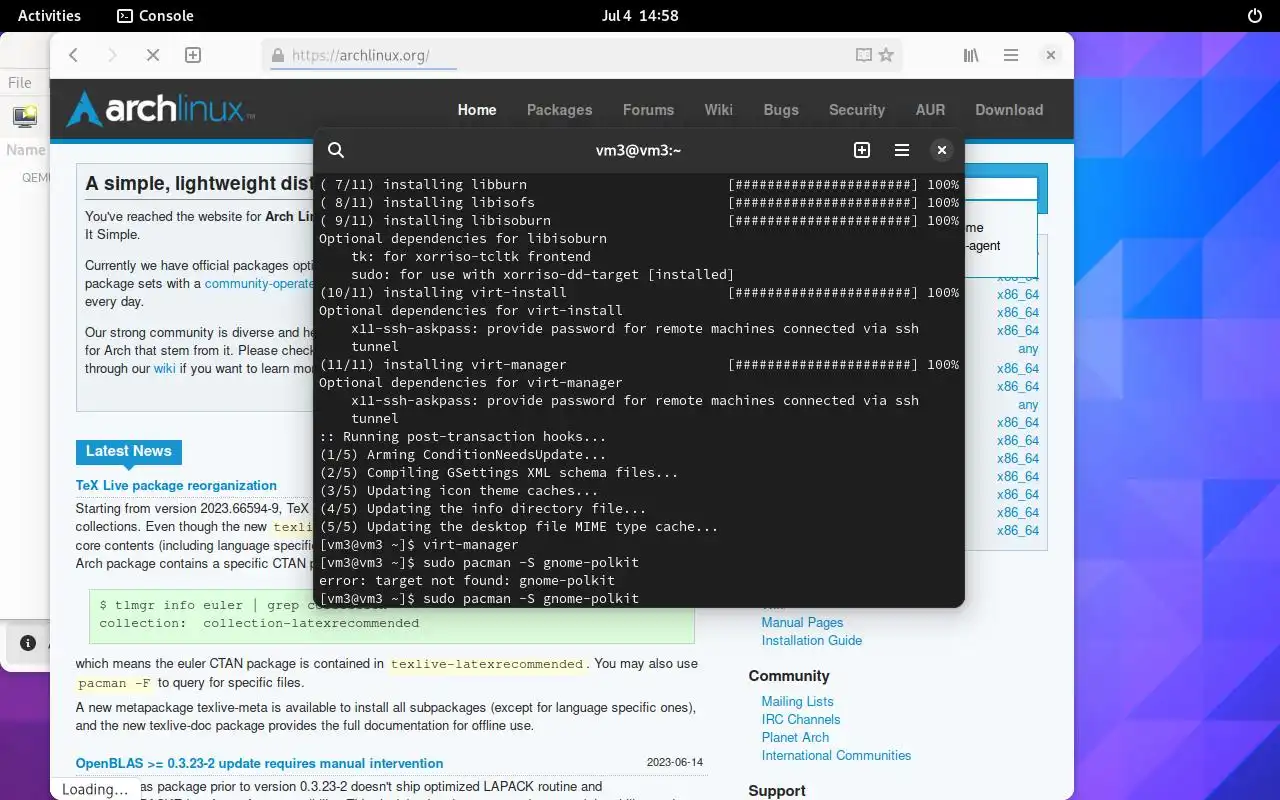Click the browser back arrow
Image resolution: width=1280 pixels, height=800 pixels.
point(73,56)
